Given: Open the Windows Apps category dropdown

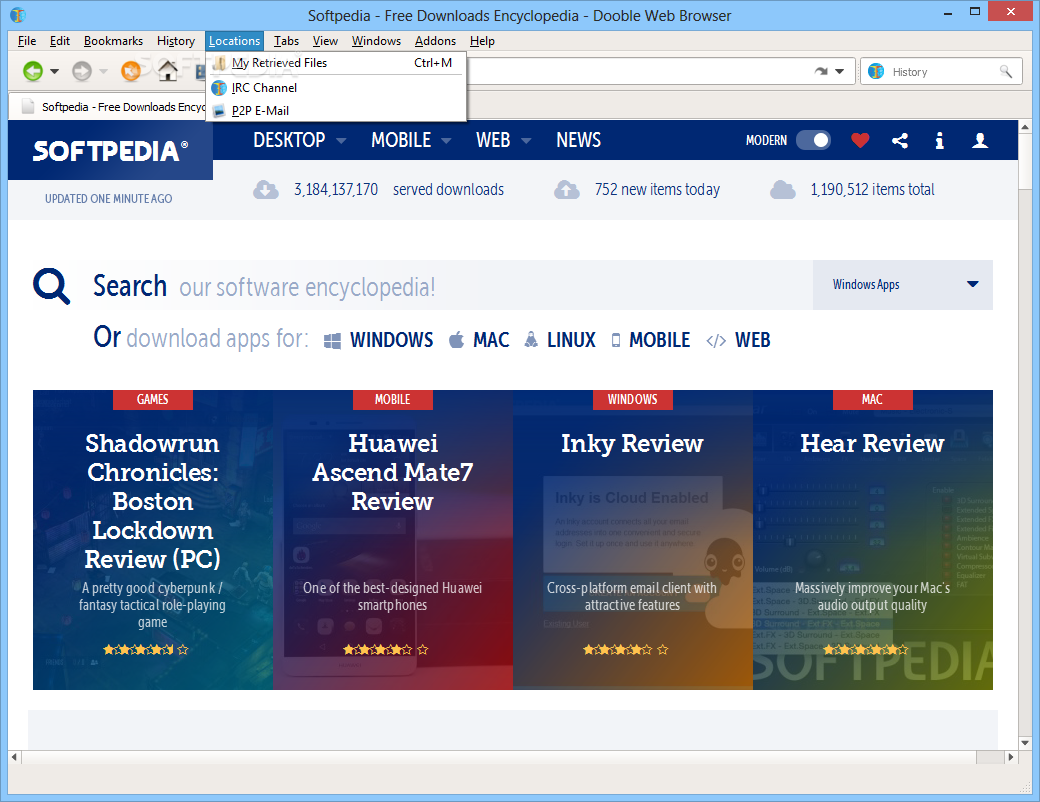Looking at the screenshot, I should pyautogui.click(x=903, y=285).
